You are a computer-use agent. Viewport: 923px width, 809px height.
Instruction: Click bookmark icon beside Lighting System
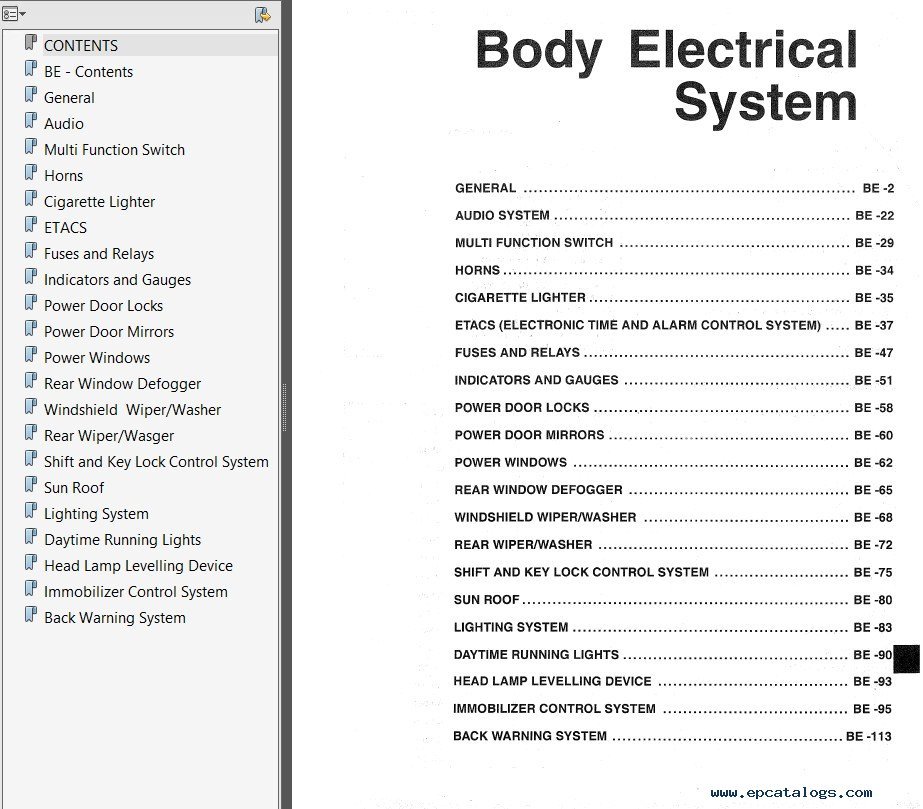(x=31, y=510)
